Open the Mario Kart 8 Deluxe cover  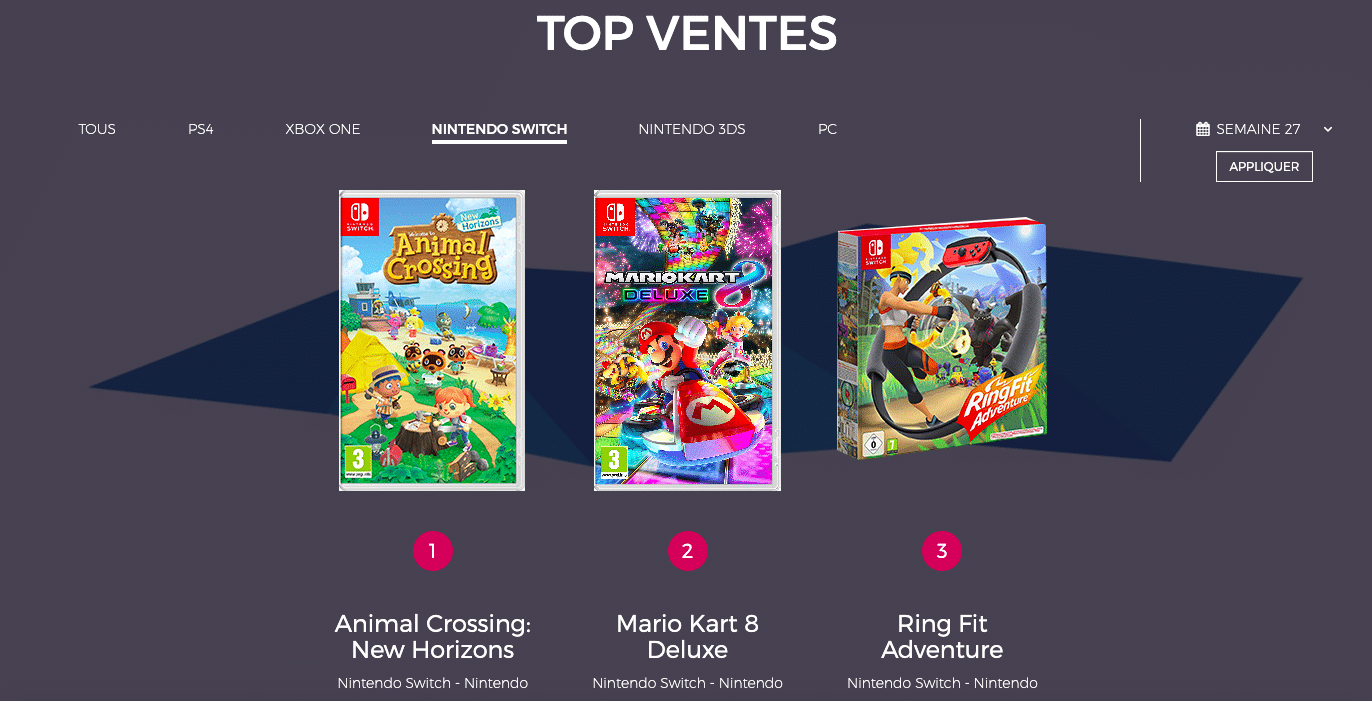point(687,340)
